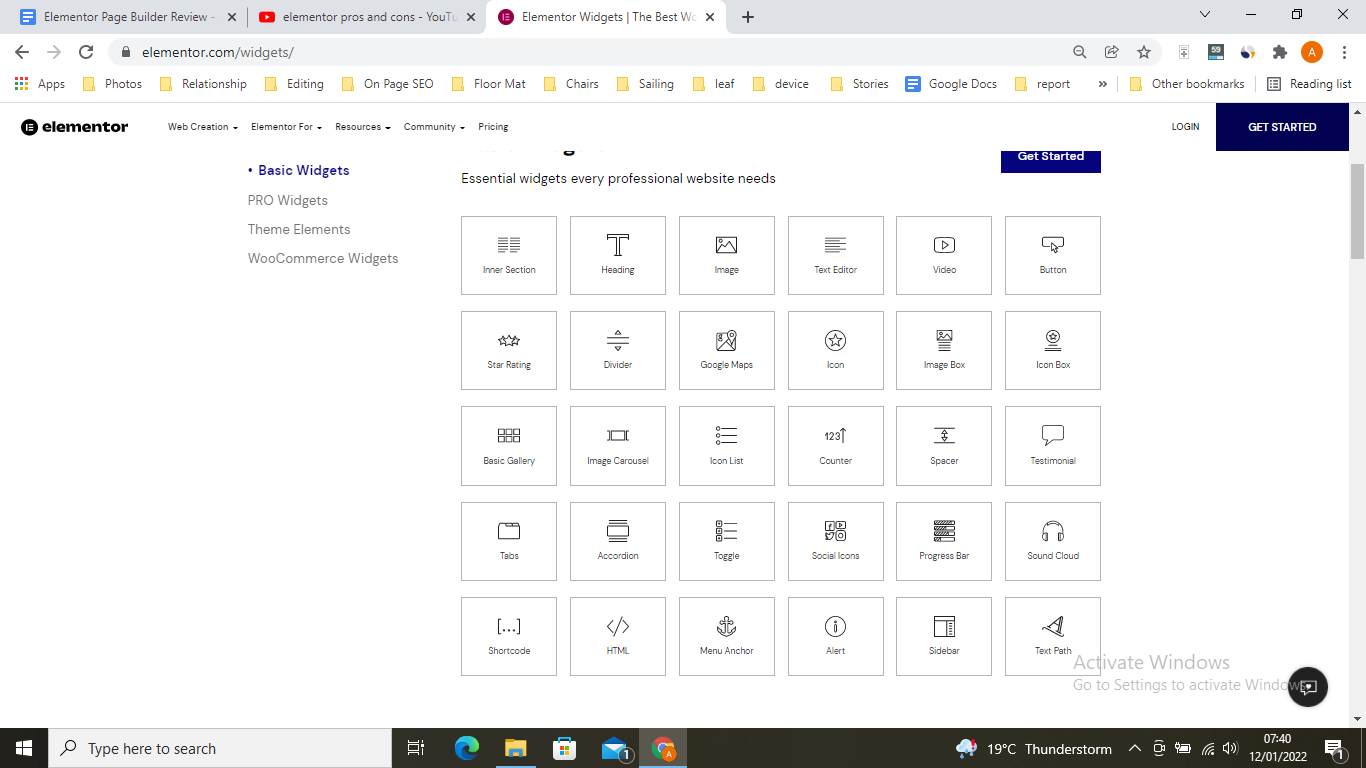
Task: Select the Sidebar widget tile
Action: (944, 636)
